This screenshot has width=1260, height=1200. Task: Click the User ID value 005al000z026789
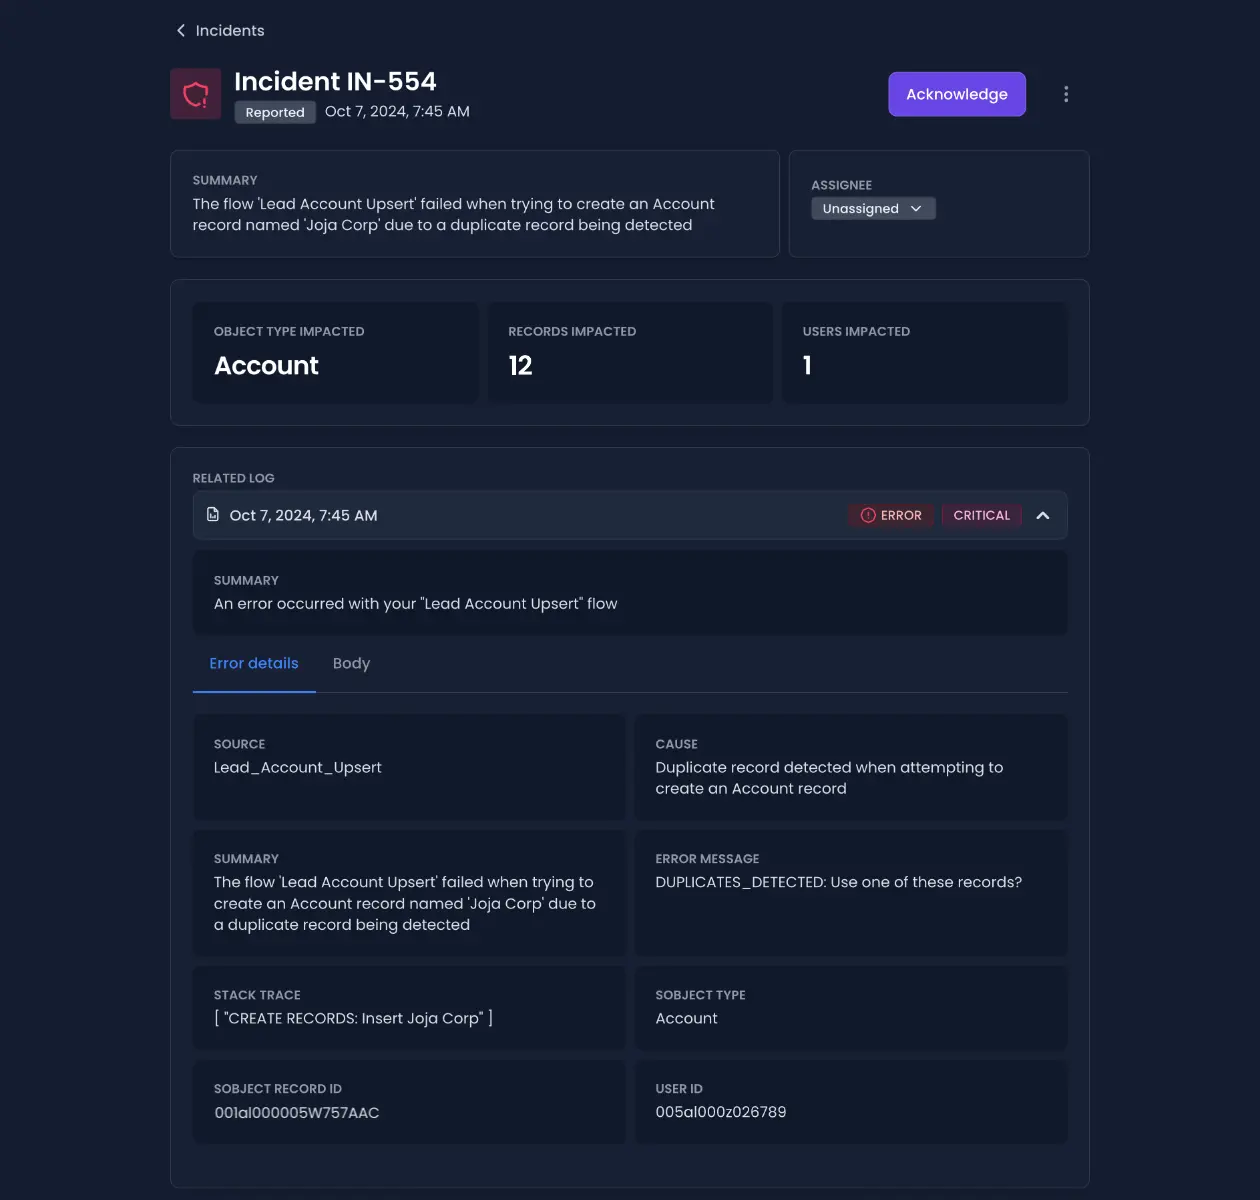pyautogui.click(x=721, y=1112)
